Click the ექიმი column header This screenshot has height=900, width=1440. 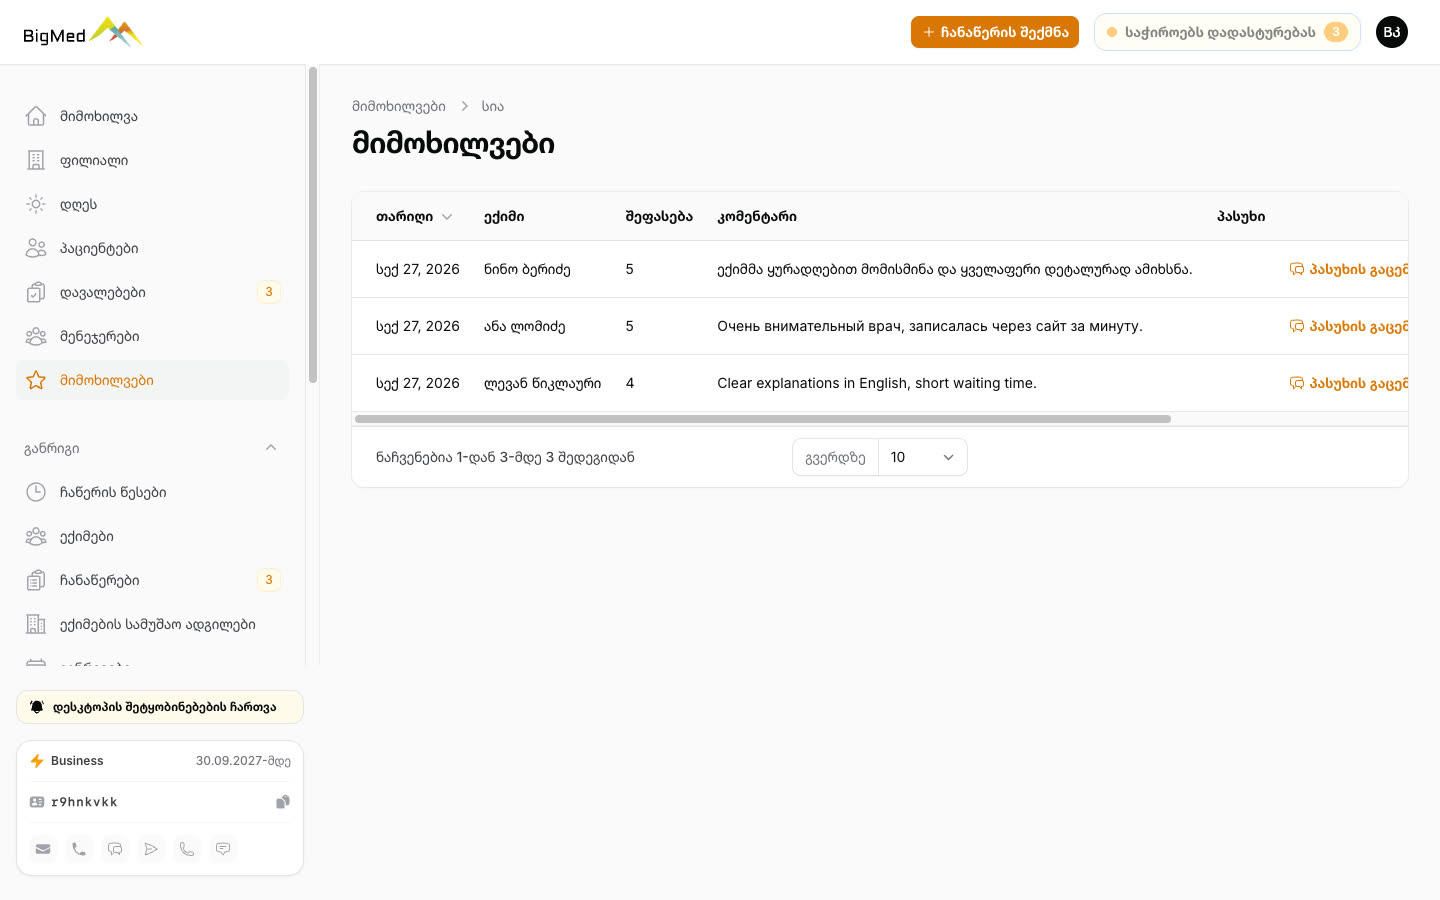click(504, 217)
